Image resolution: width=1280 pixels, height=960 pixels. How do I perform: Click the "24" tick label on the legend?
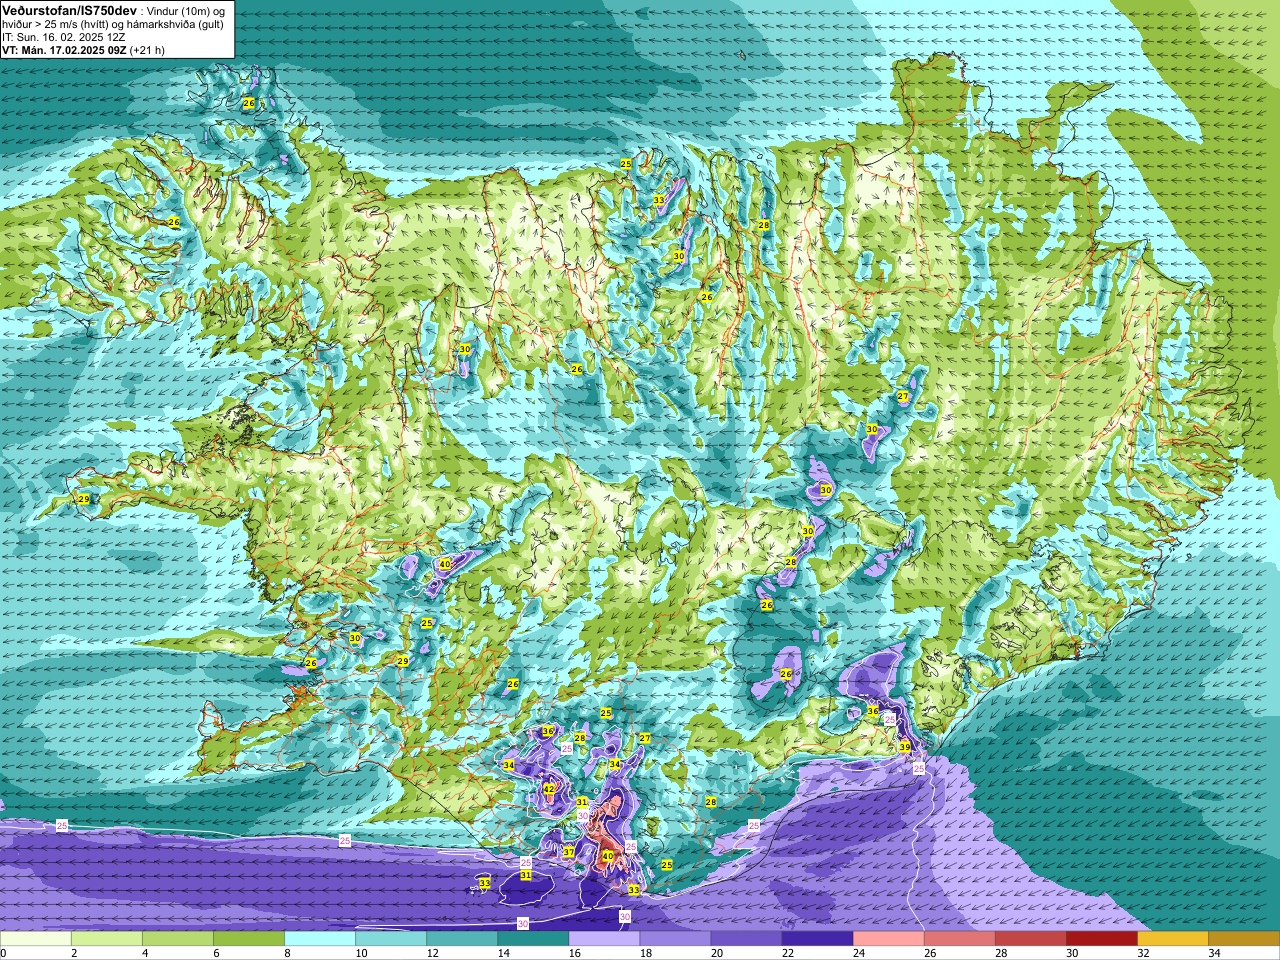(858, 953)
